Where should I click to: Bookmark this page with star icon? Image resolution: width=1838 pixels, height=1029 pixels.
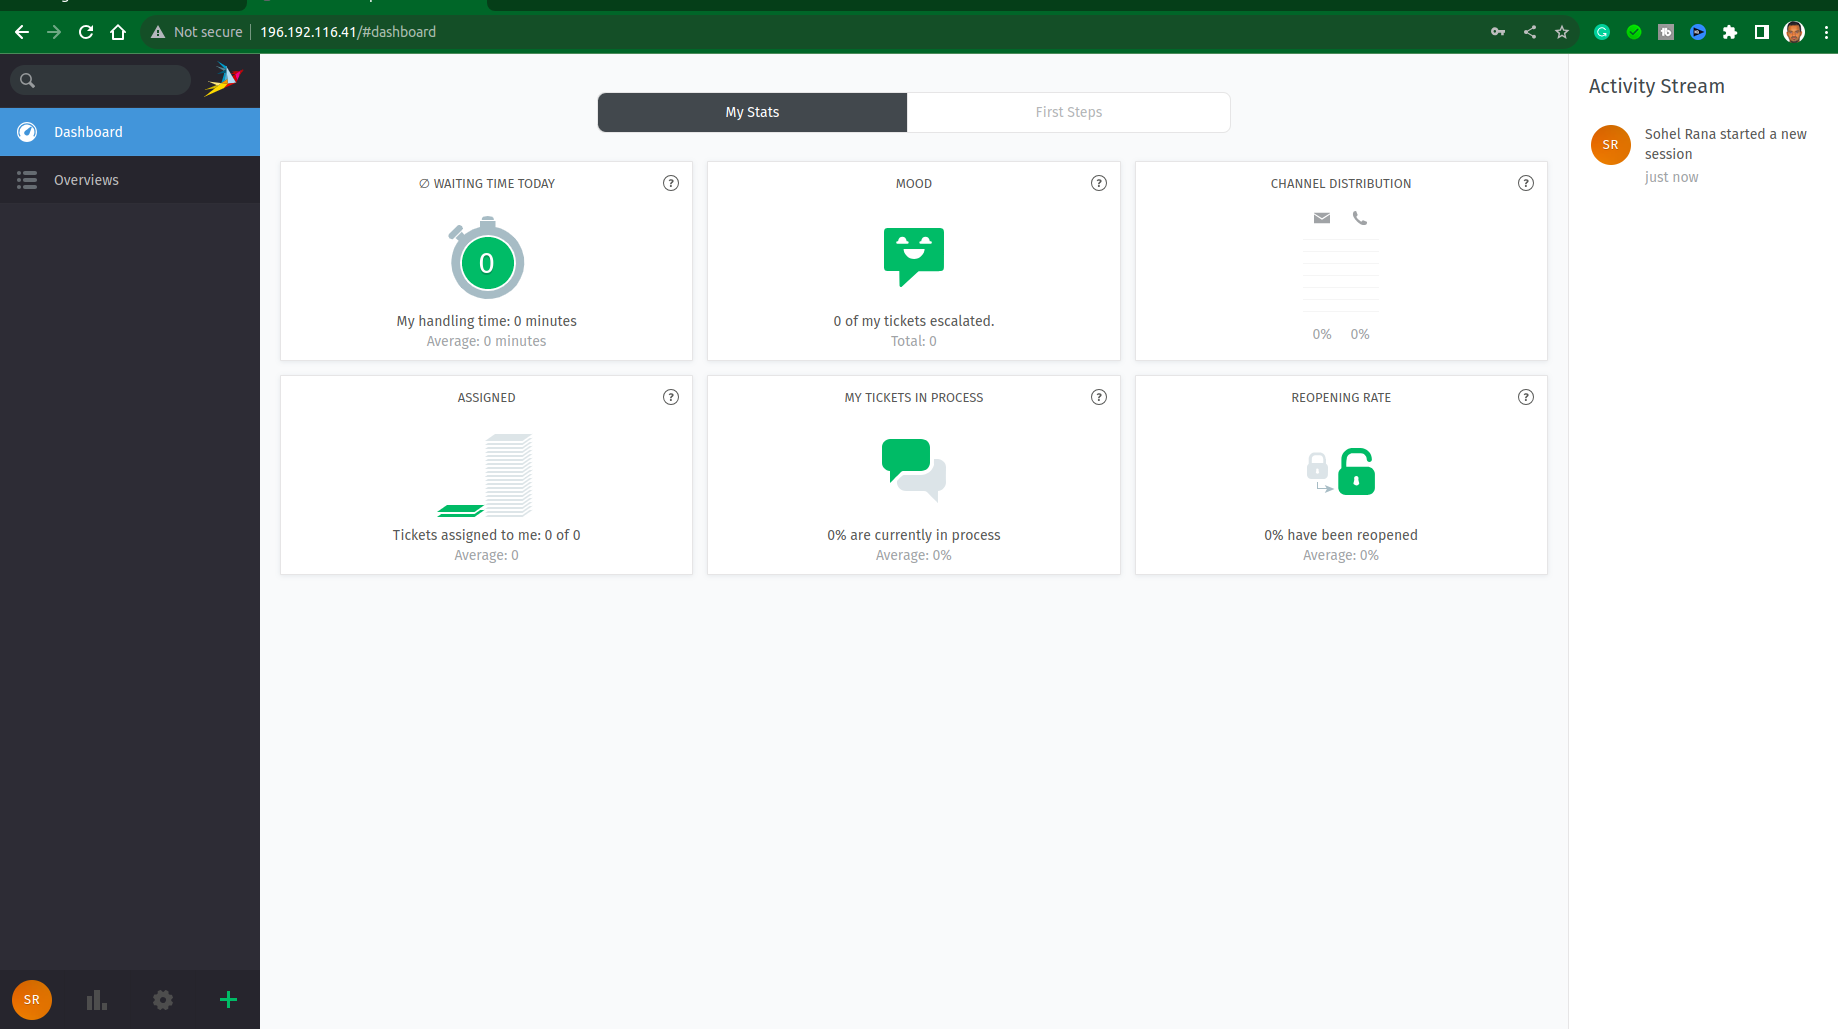point(1562,32)
